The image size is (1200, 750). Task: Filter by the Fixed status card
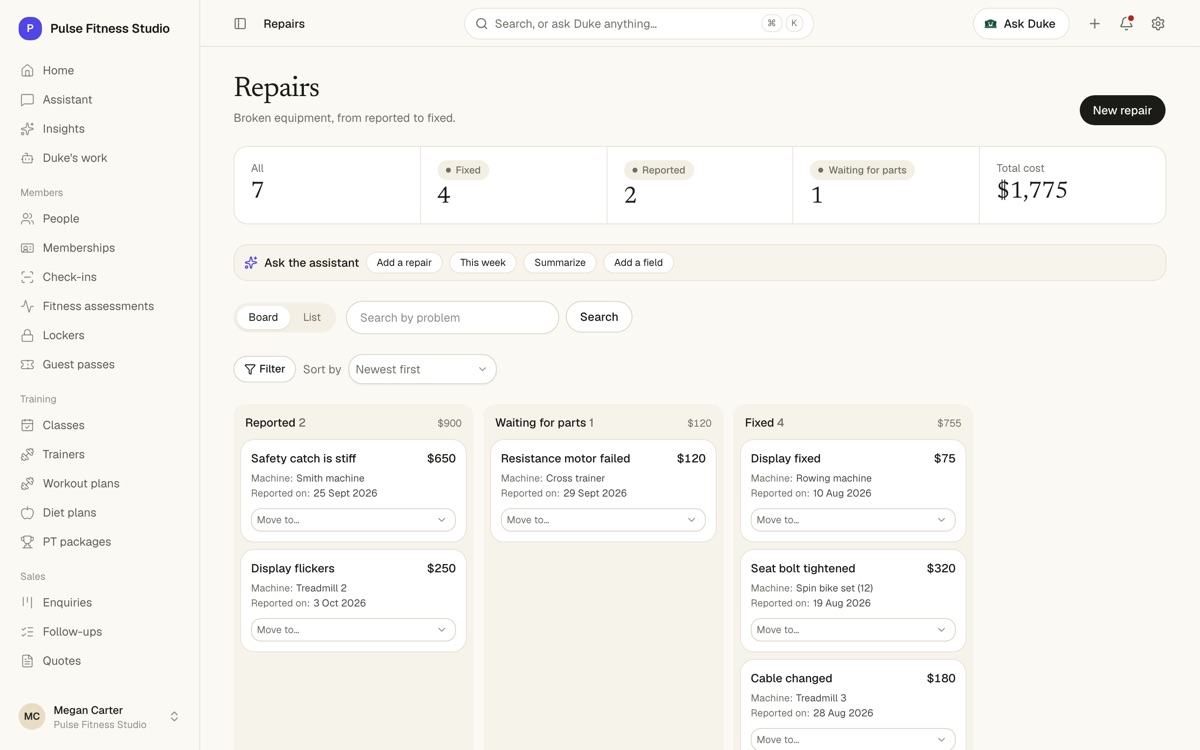pyautogui.click(x=513, y=185)
